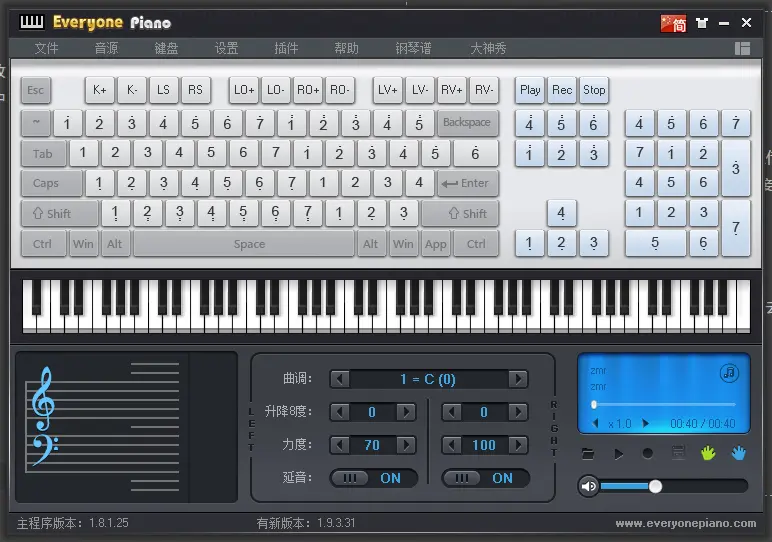Open the 设置 menu
The width and height of the screenshot is (772, 542).
(x=226, y=48)
